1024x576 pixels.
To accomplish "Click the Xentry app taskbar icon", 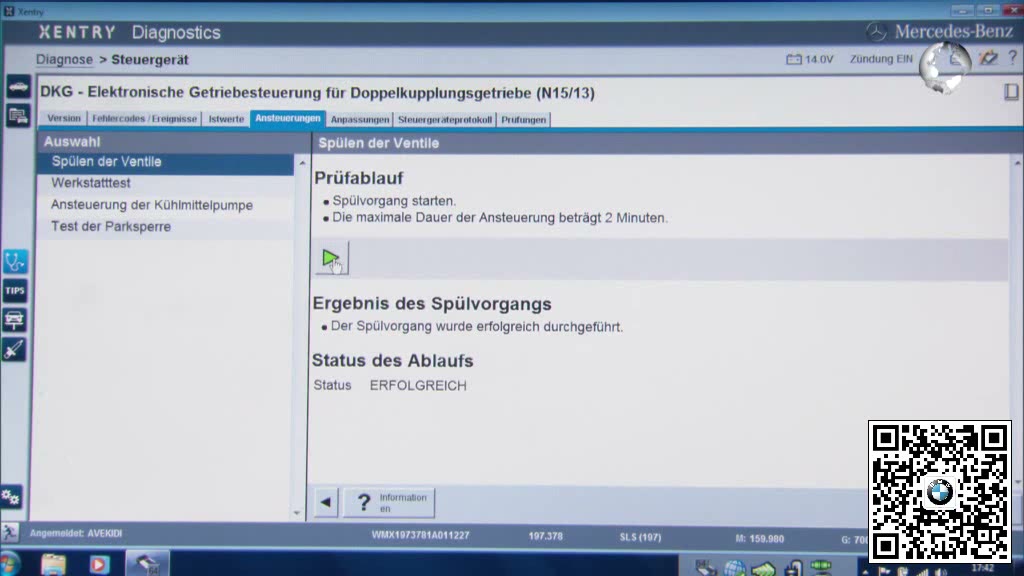I will click(x=147, y=564).
